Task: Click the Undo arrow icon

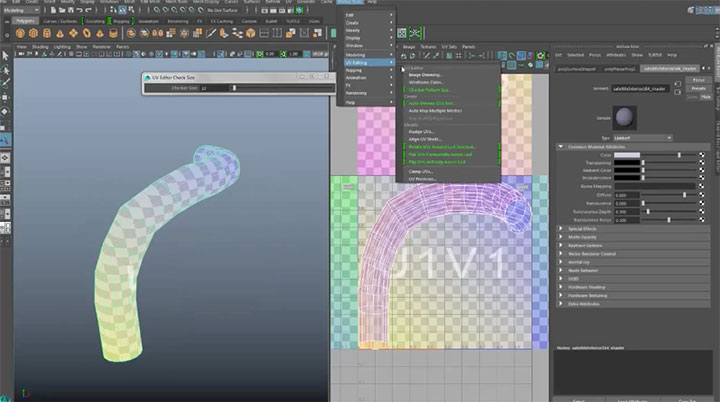Action: coord(79,10)
